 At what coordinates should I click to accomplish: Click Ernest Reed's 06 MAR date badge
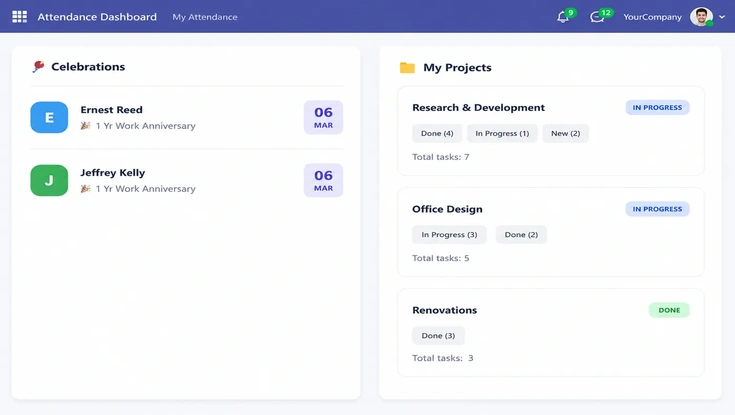click(x=323, y=117)
